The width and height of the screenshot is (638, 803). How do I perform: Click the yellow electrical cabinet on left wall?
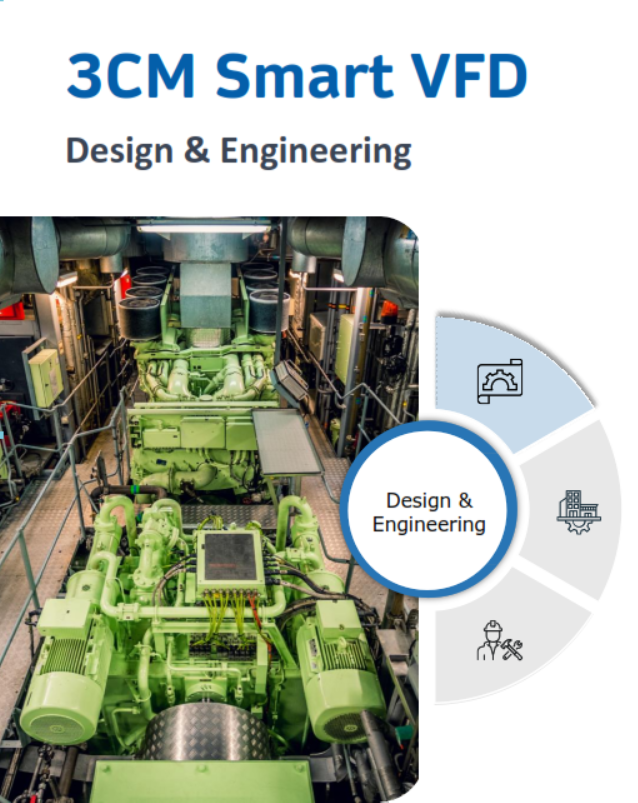tap(44, 376)
